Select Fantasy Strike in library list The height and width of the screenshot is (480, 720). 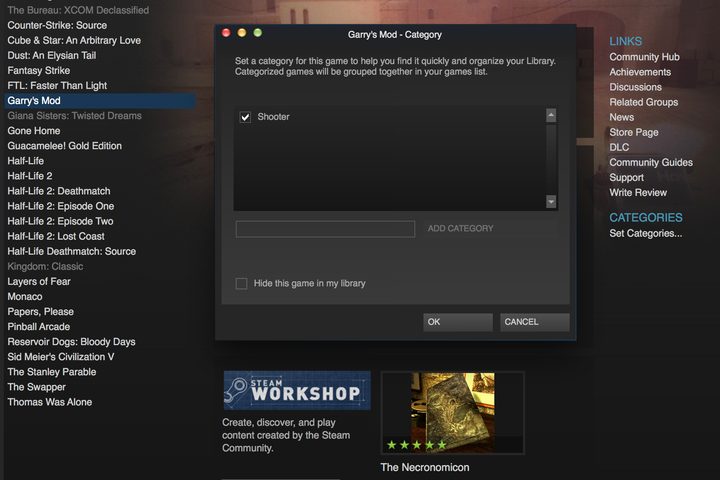(x=39, y=71)
